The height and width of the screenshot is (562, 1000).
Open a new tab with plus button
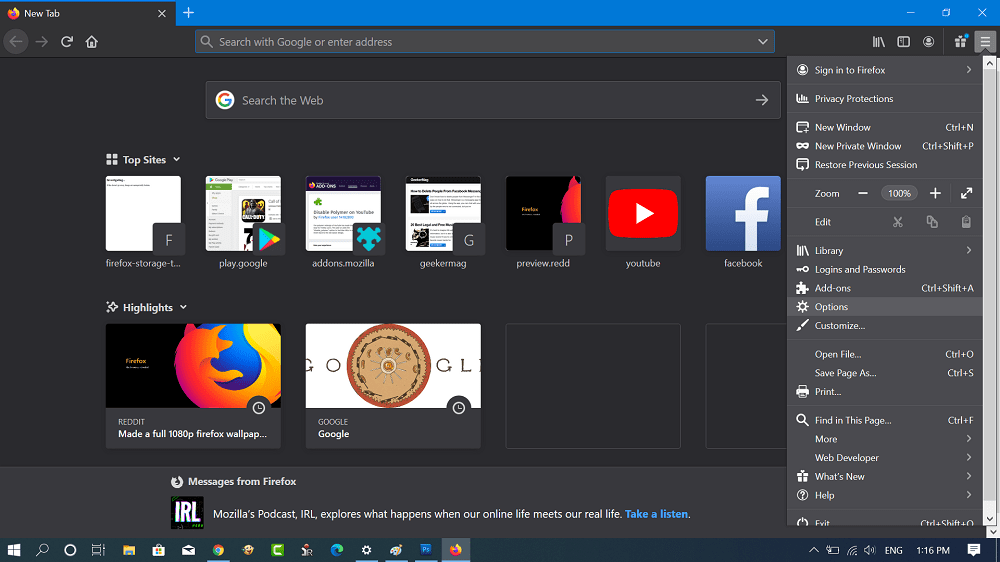click(188, 13)
